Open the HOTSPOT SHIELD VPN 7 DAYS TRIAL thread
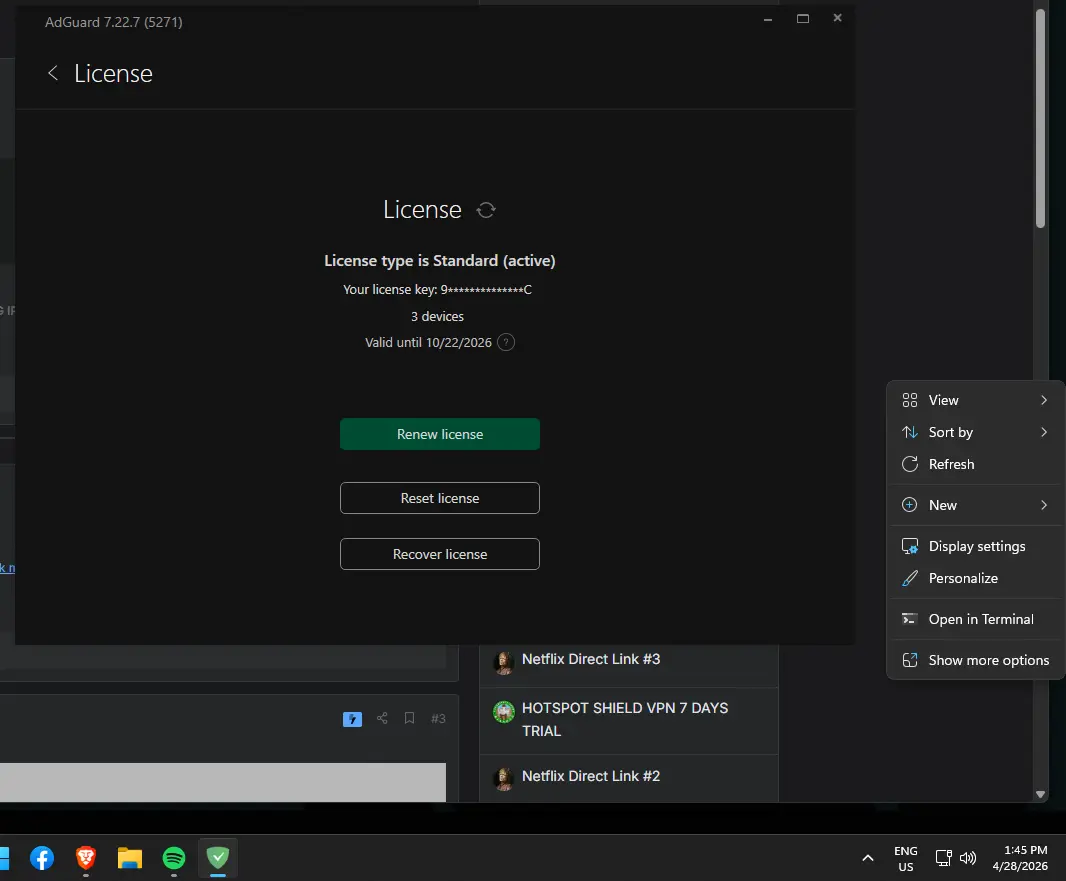The image size is (1066, 881). pos(625,719)
